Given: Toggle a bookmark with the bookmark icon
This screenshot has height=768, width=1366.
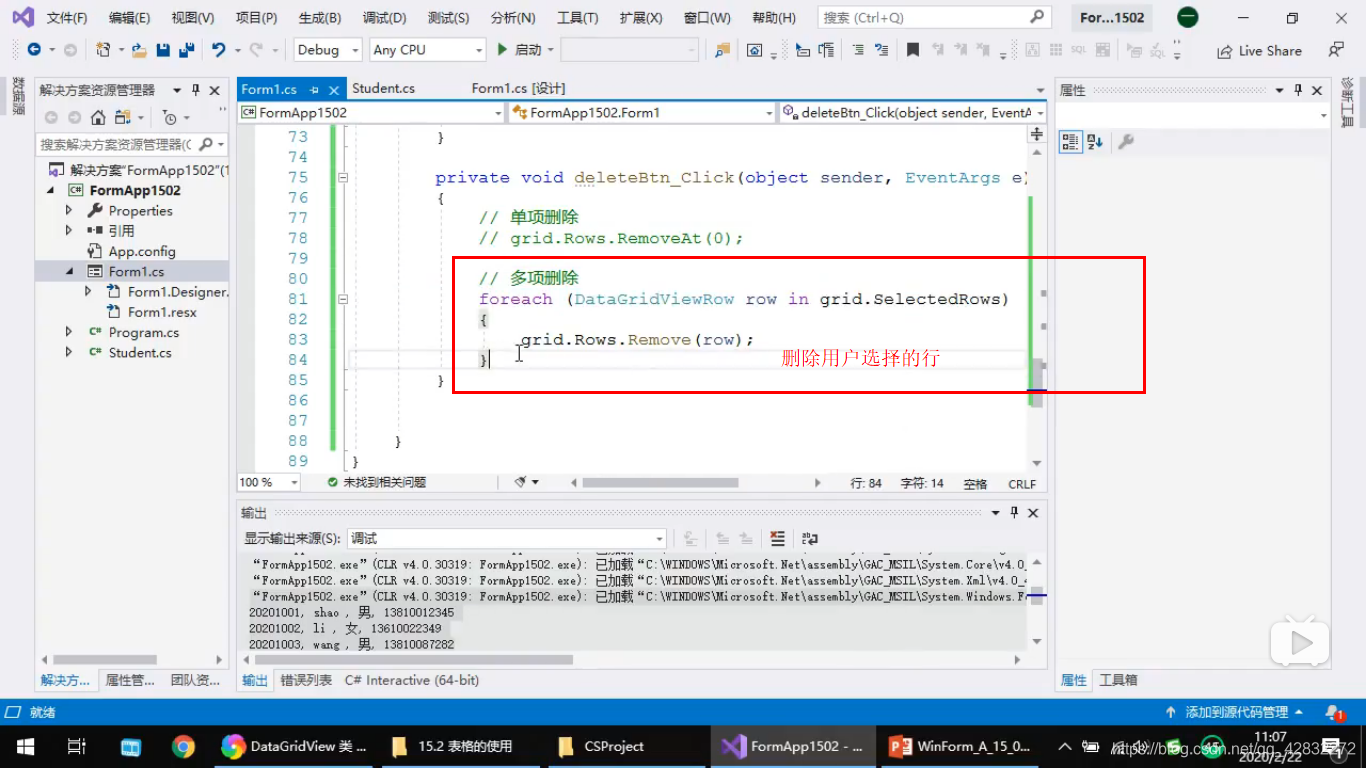Looking at the screenshot, I should click(x=913, y=50).
